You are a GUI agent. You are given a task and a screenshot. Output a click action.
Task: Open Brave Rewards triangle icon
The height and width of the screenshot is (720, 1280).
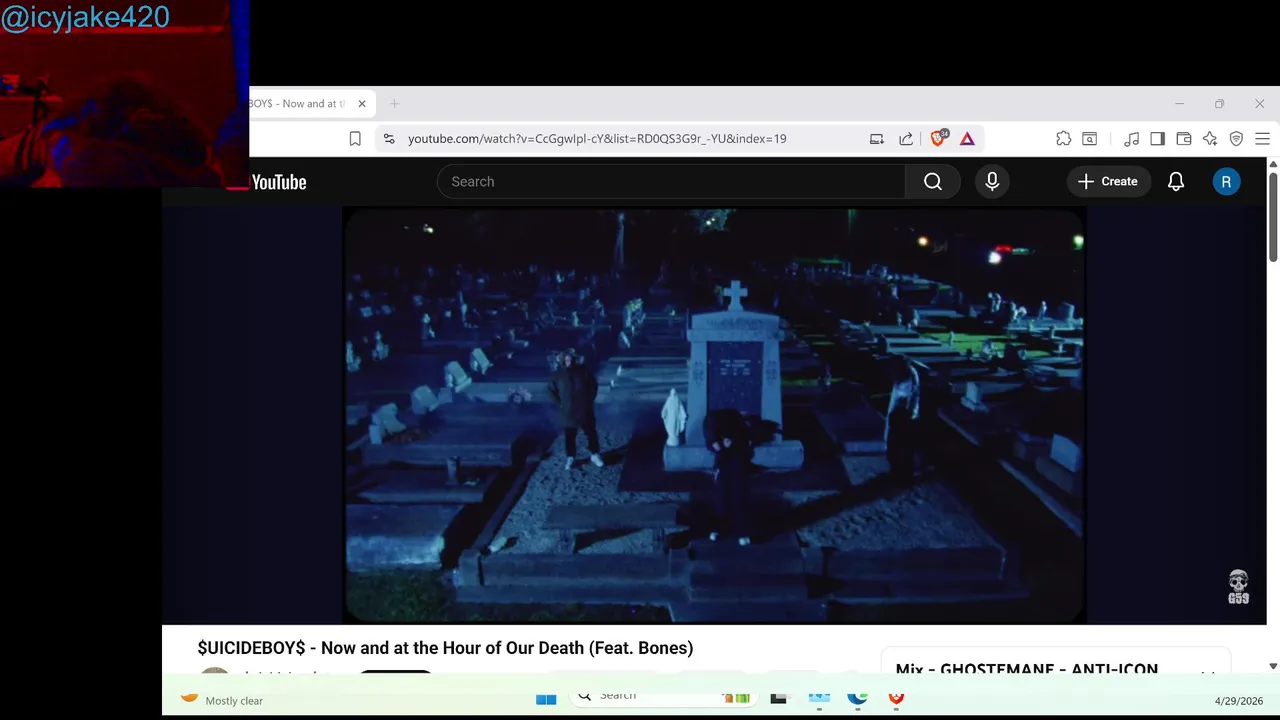[967, 139]
